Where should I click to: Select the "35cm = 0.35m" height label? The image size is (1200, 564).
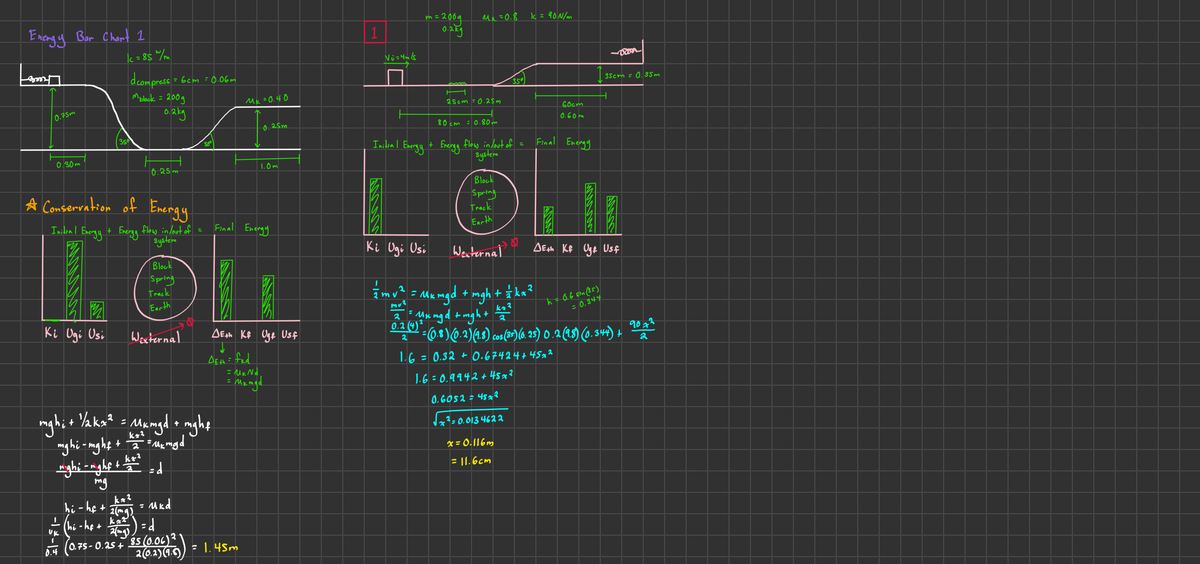coord(633,76)
